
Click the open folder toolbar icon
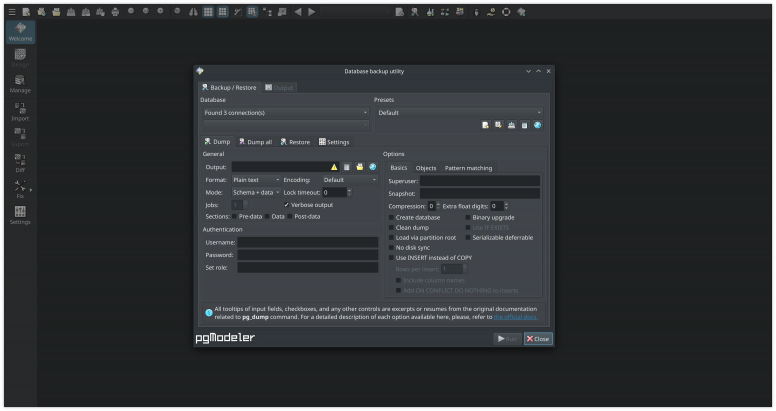point(56,12)
